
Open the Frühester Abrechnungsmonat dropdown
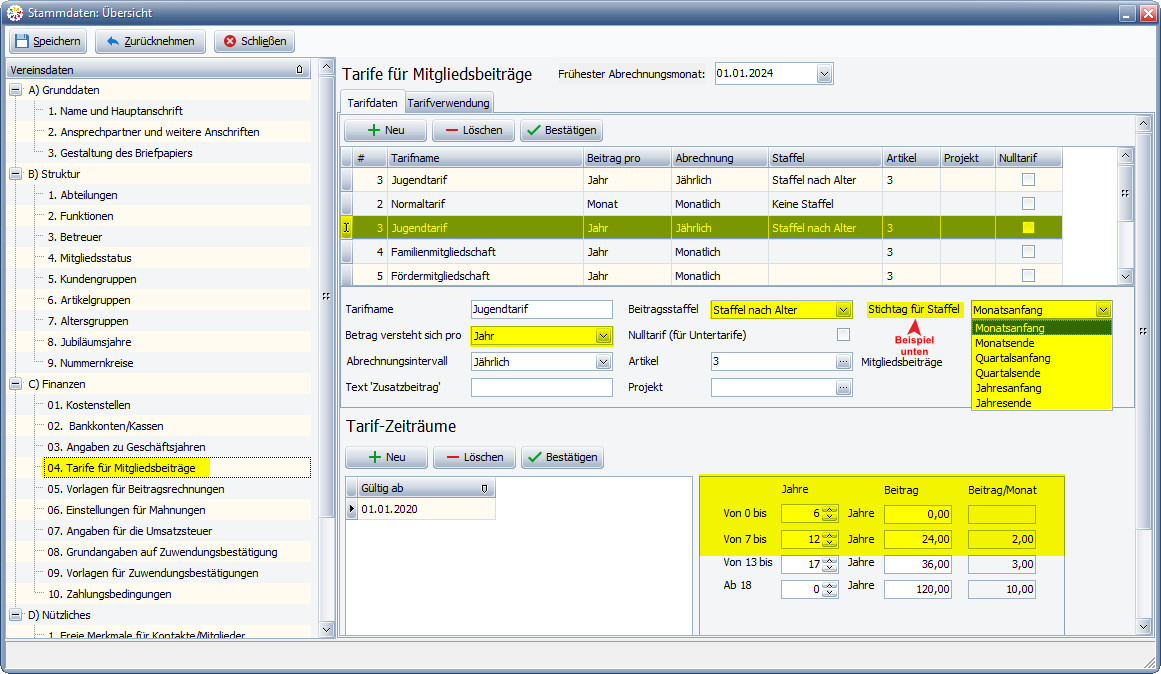tap(824, 74)
